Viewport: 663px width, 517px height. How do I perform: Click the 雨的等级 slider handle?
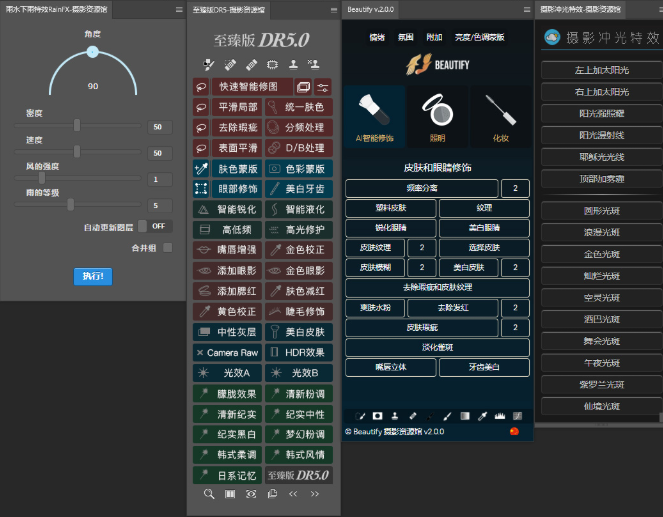71,204
